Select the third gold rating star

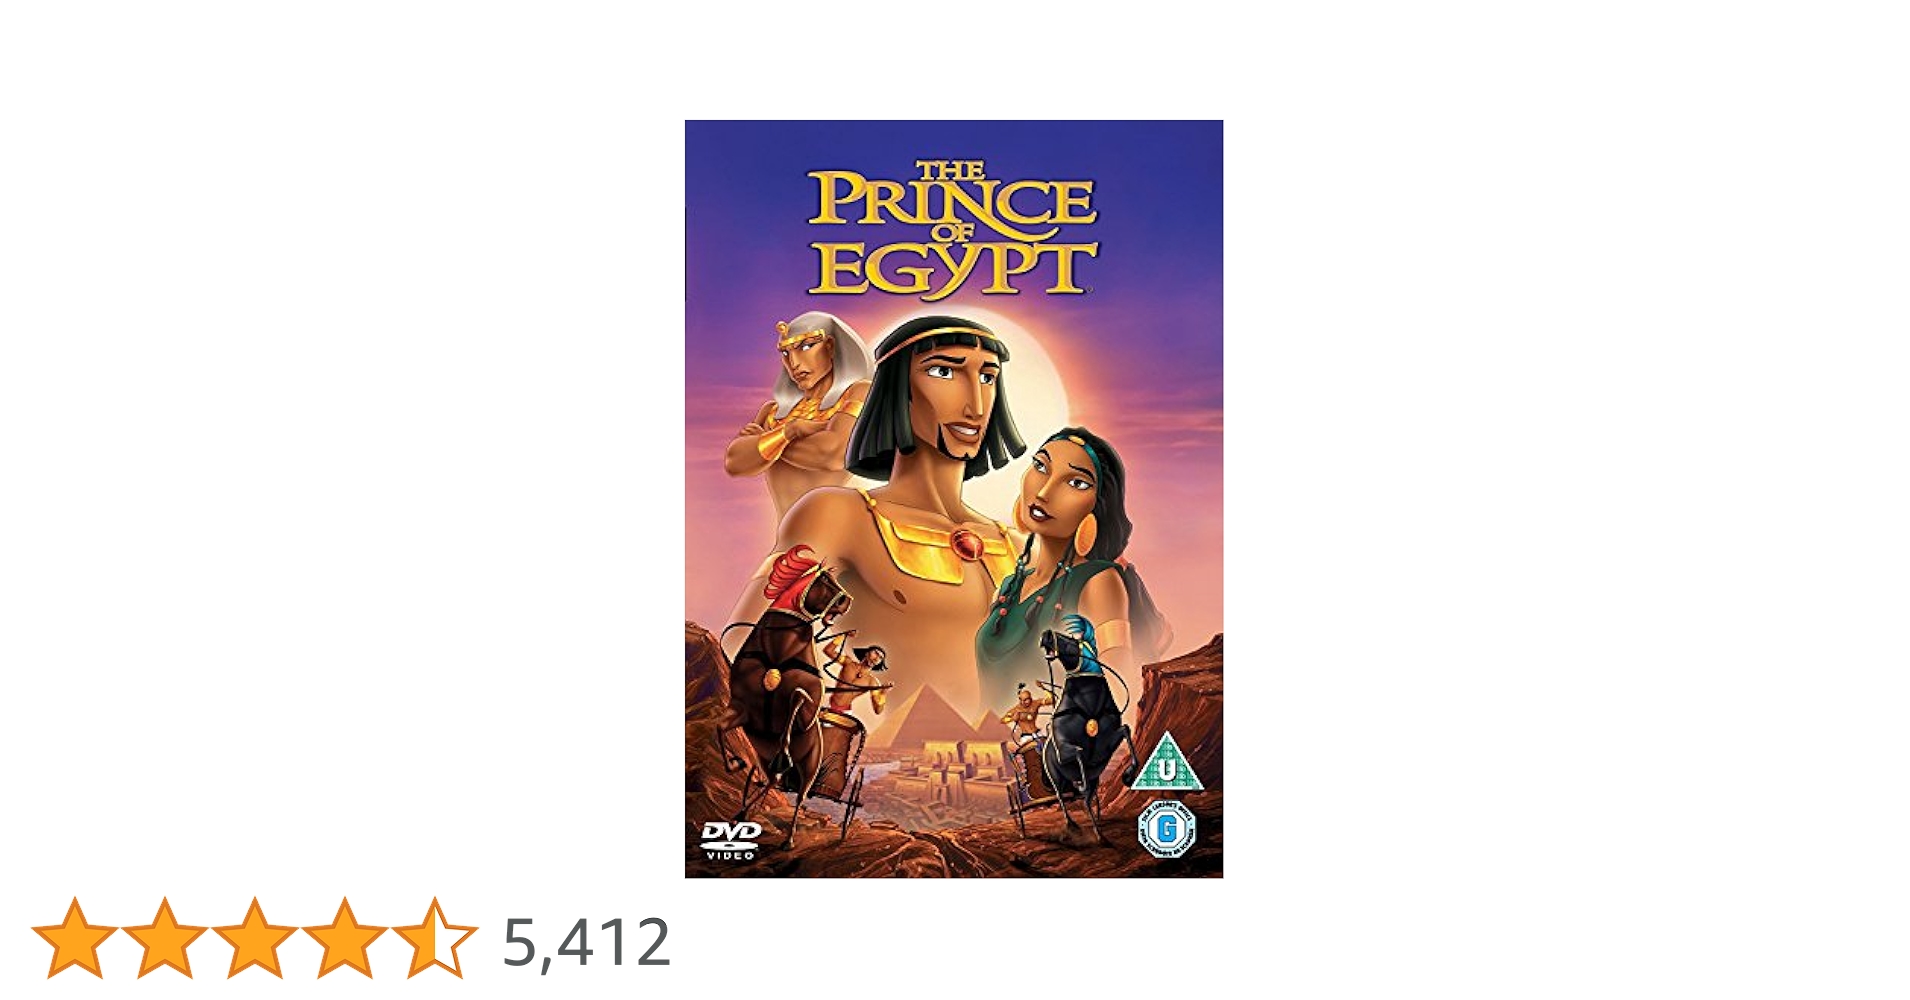tap(254, 938)
